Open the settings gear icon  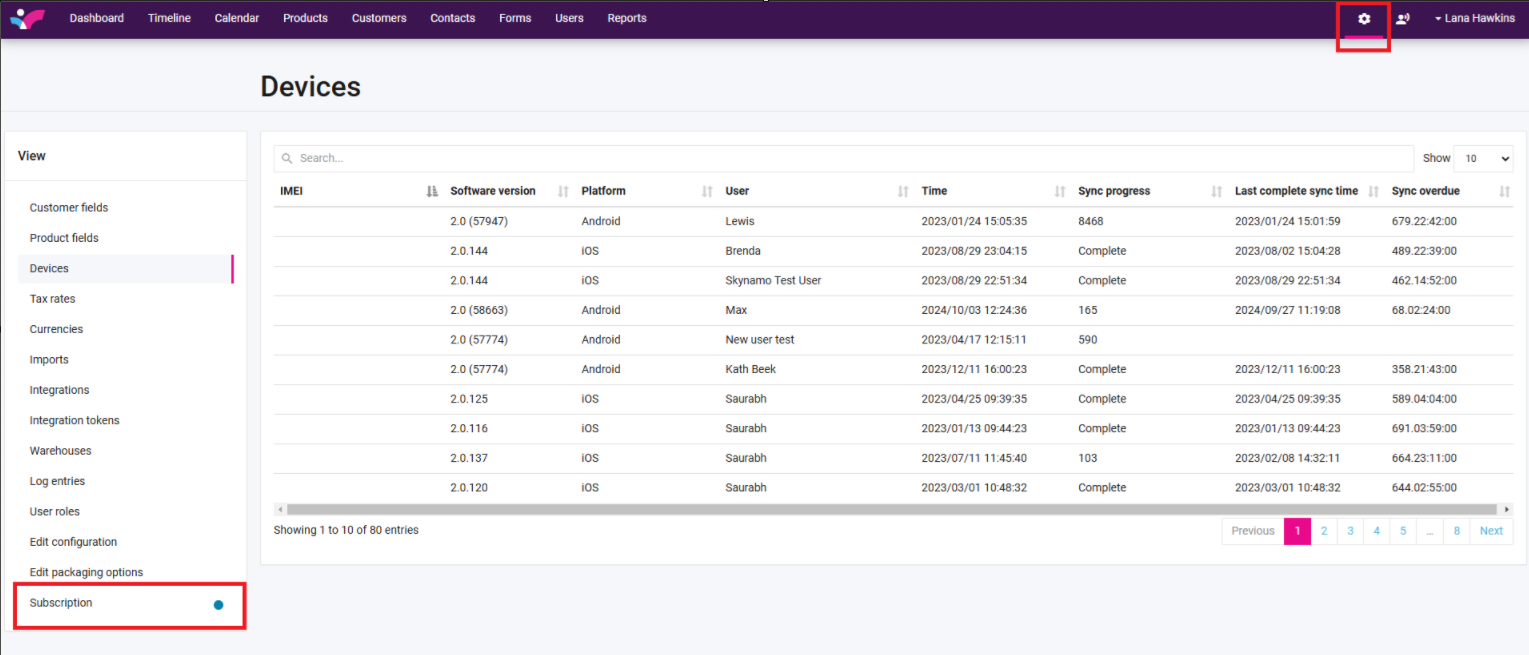(x=1364, y=19)
